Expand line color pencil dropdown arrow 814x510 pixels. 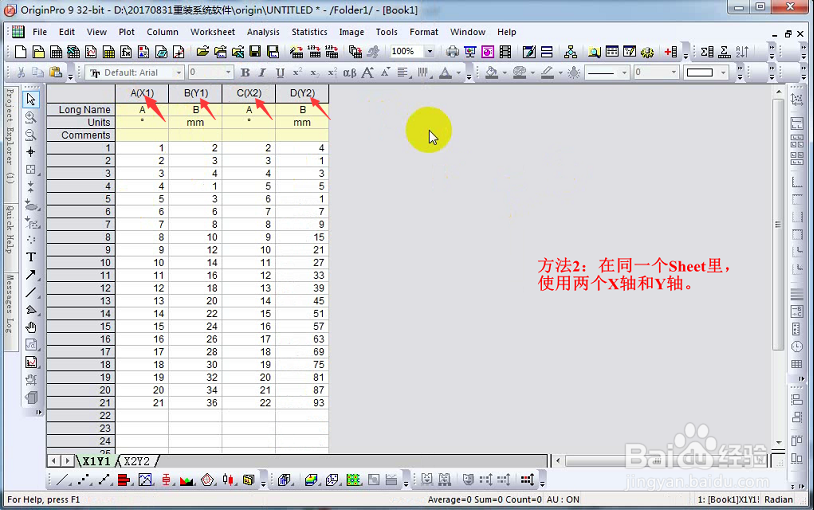coord(560,73)
